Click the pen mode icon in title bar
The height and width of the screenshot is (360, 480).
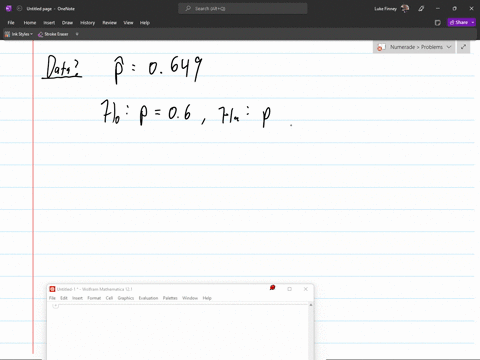pos(421,9)
